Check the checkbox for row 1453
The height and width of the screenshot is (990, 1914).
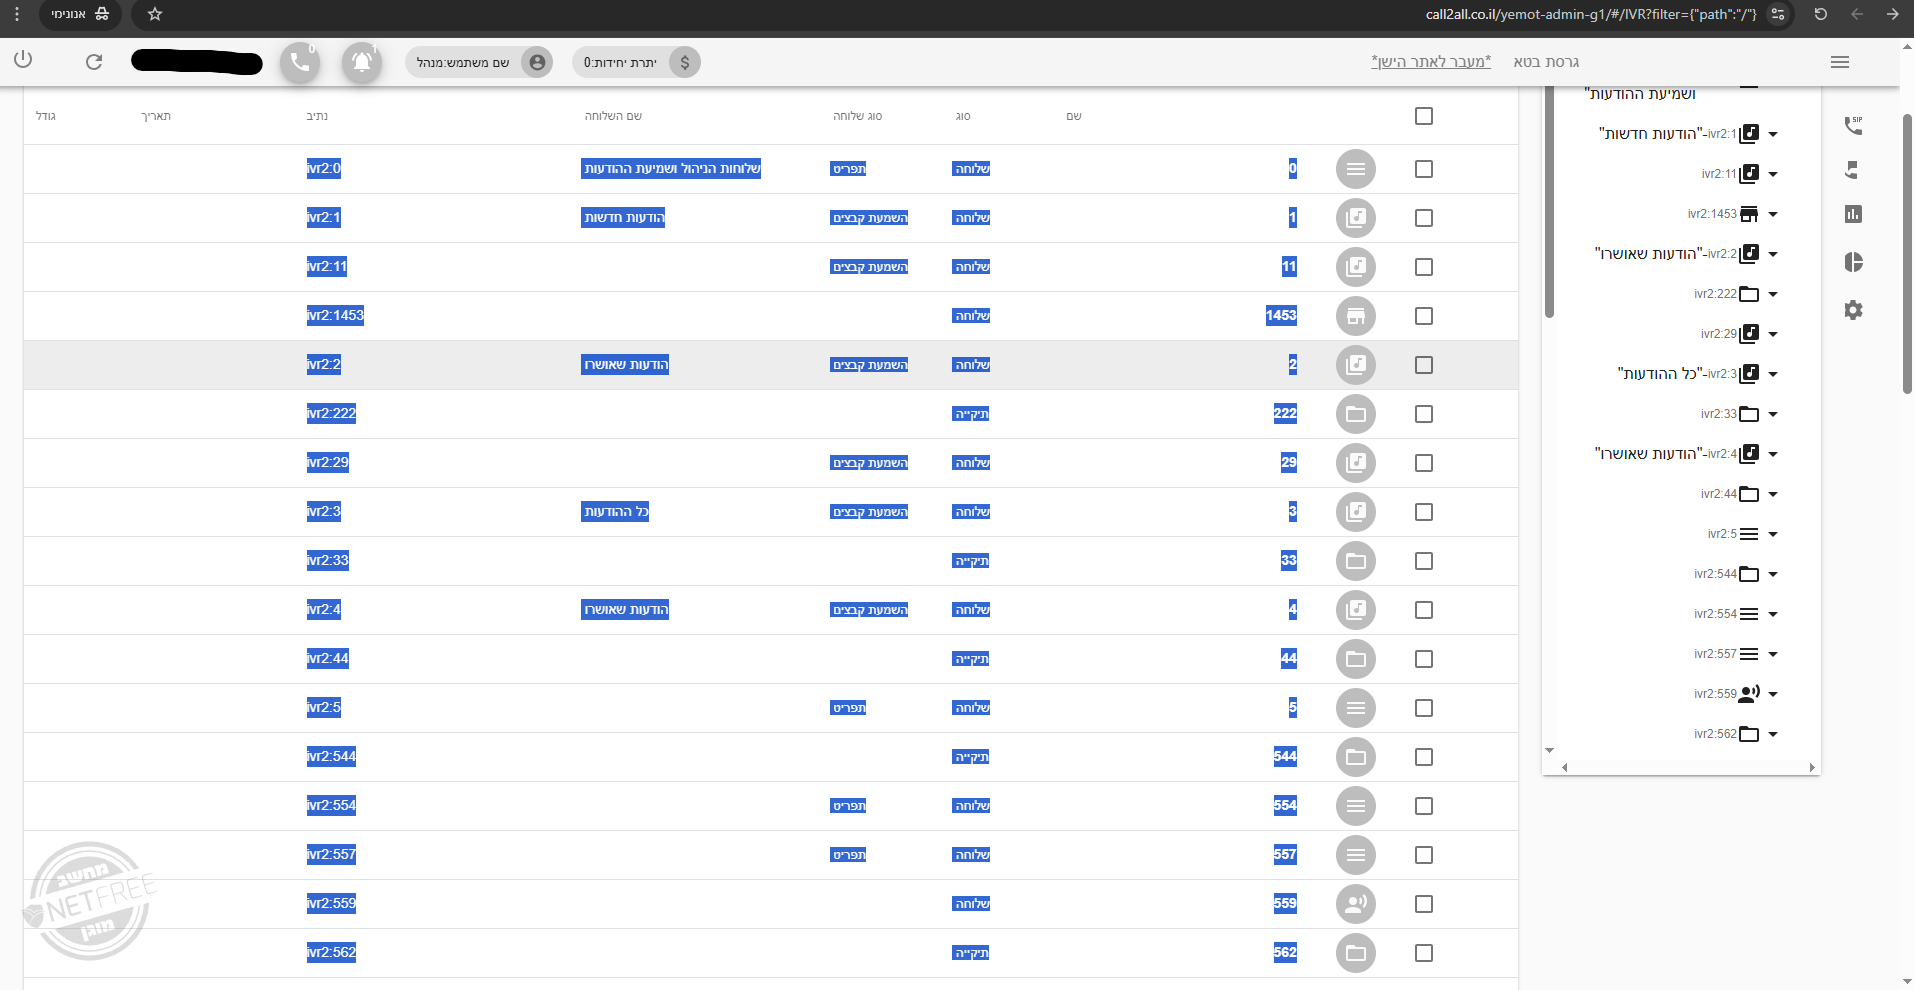(x=1424, y=316)
